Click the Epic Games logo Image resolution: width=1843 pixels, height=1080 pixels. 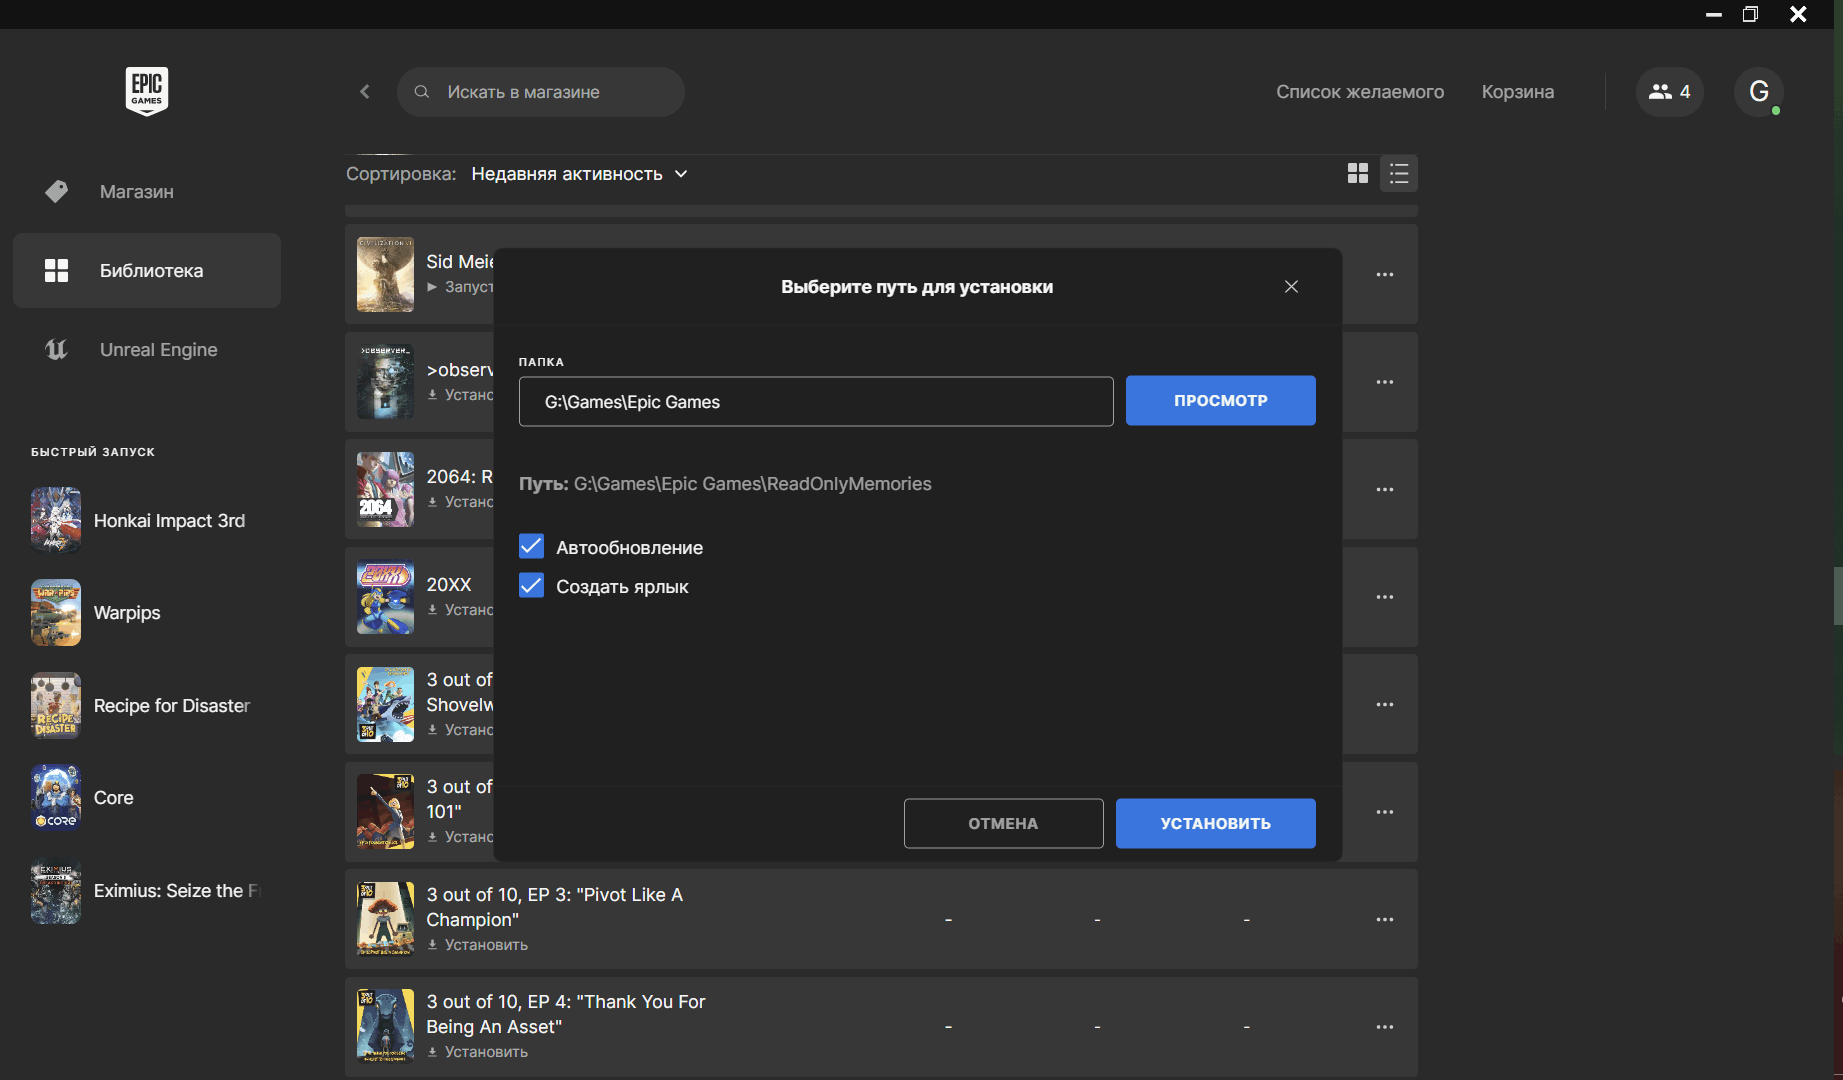[x=147, y=91]
